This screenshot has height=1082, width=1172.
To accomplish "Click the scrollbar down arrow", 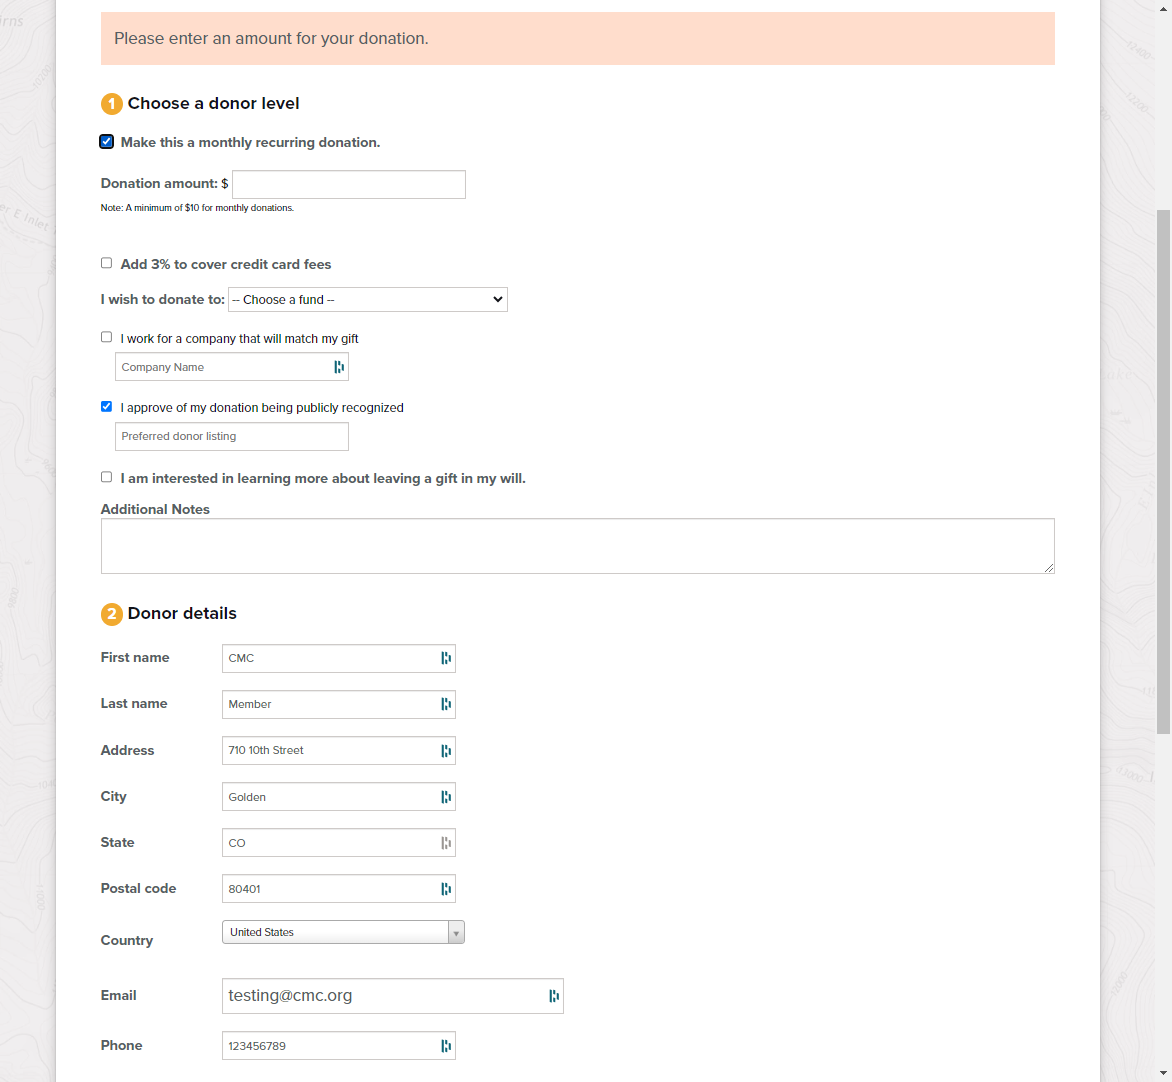I will (x=1163, y=1074).
